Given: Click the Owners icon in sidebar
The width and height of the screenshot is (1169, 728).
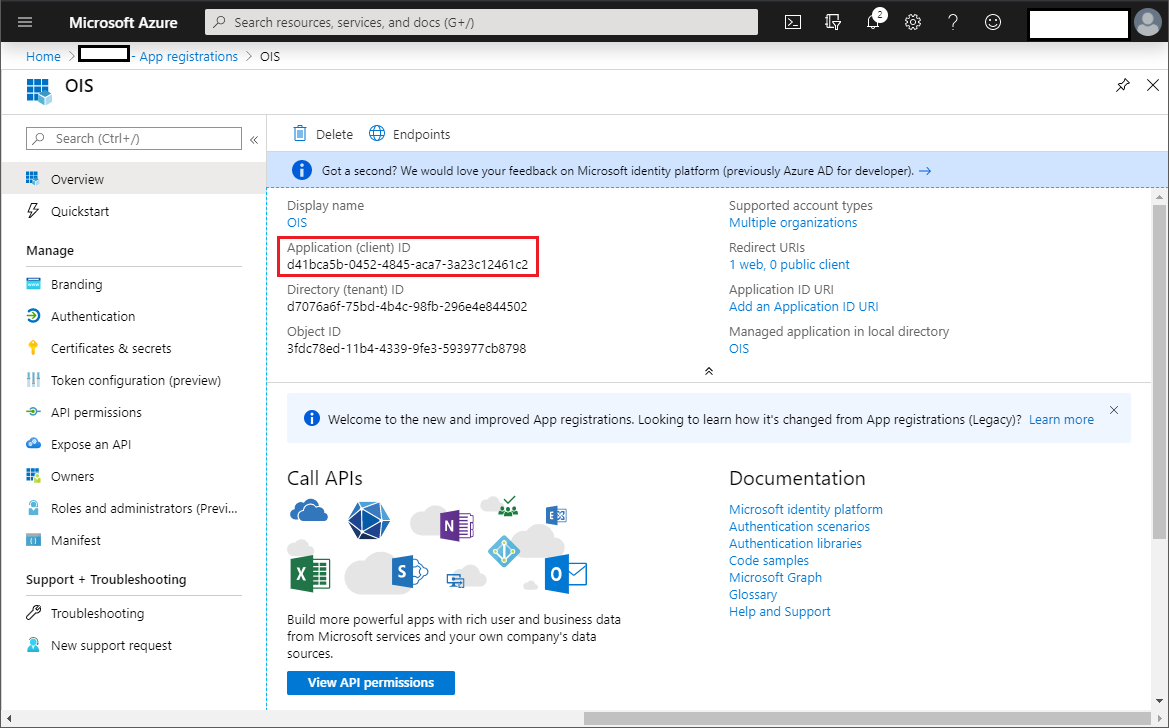Looking at the screenshot, I should pyautogui.click(x=33, y=476).
